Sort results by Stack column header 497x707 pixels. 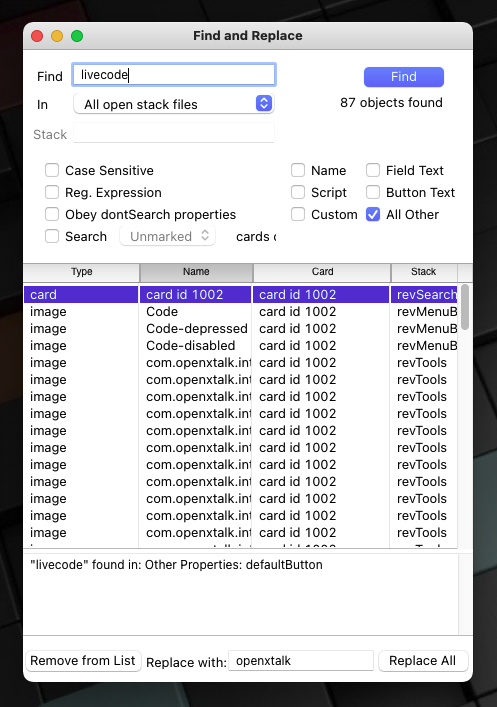(424, 272)
